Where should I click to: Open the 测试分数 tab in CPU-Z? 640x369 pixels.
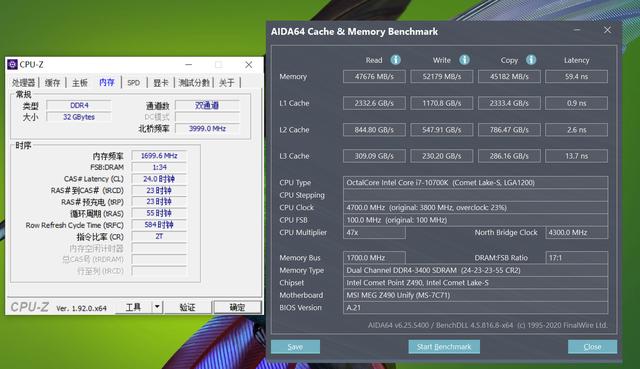(x=194, y=83)
